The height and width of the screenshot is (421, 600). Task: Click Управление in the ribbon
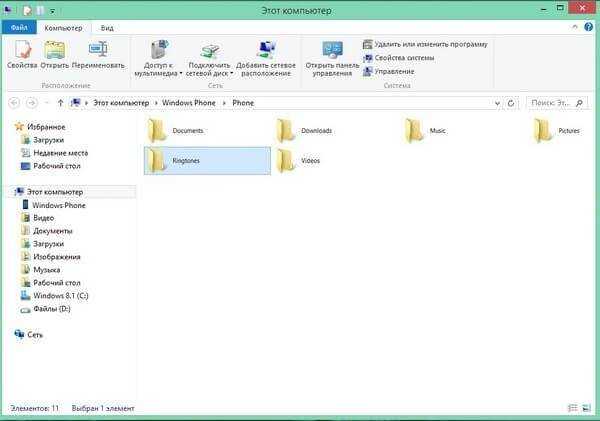pyautogui.click(x=389, y=72)
